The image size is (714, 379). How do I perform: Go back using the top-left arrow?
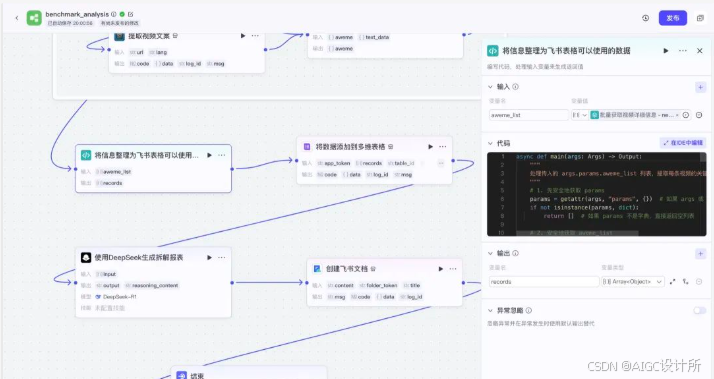17,18
